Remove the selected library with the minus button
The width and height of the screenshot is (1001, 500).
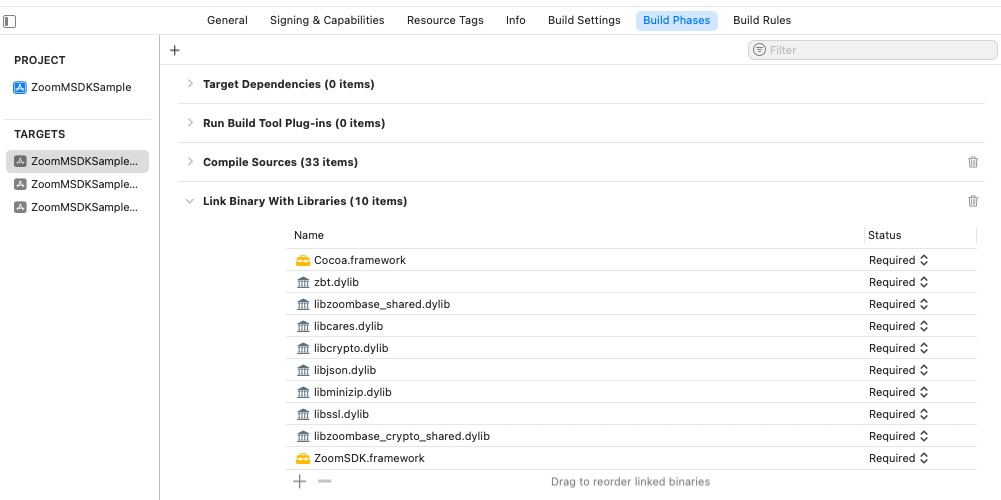pos(324,481)
